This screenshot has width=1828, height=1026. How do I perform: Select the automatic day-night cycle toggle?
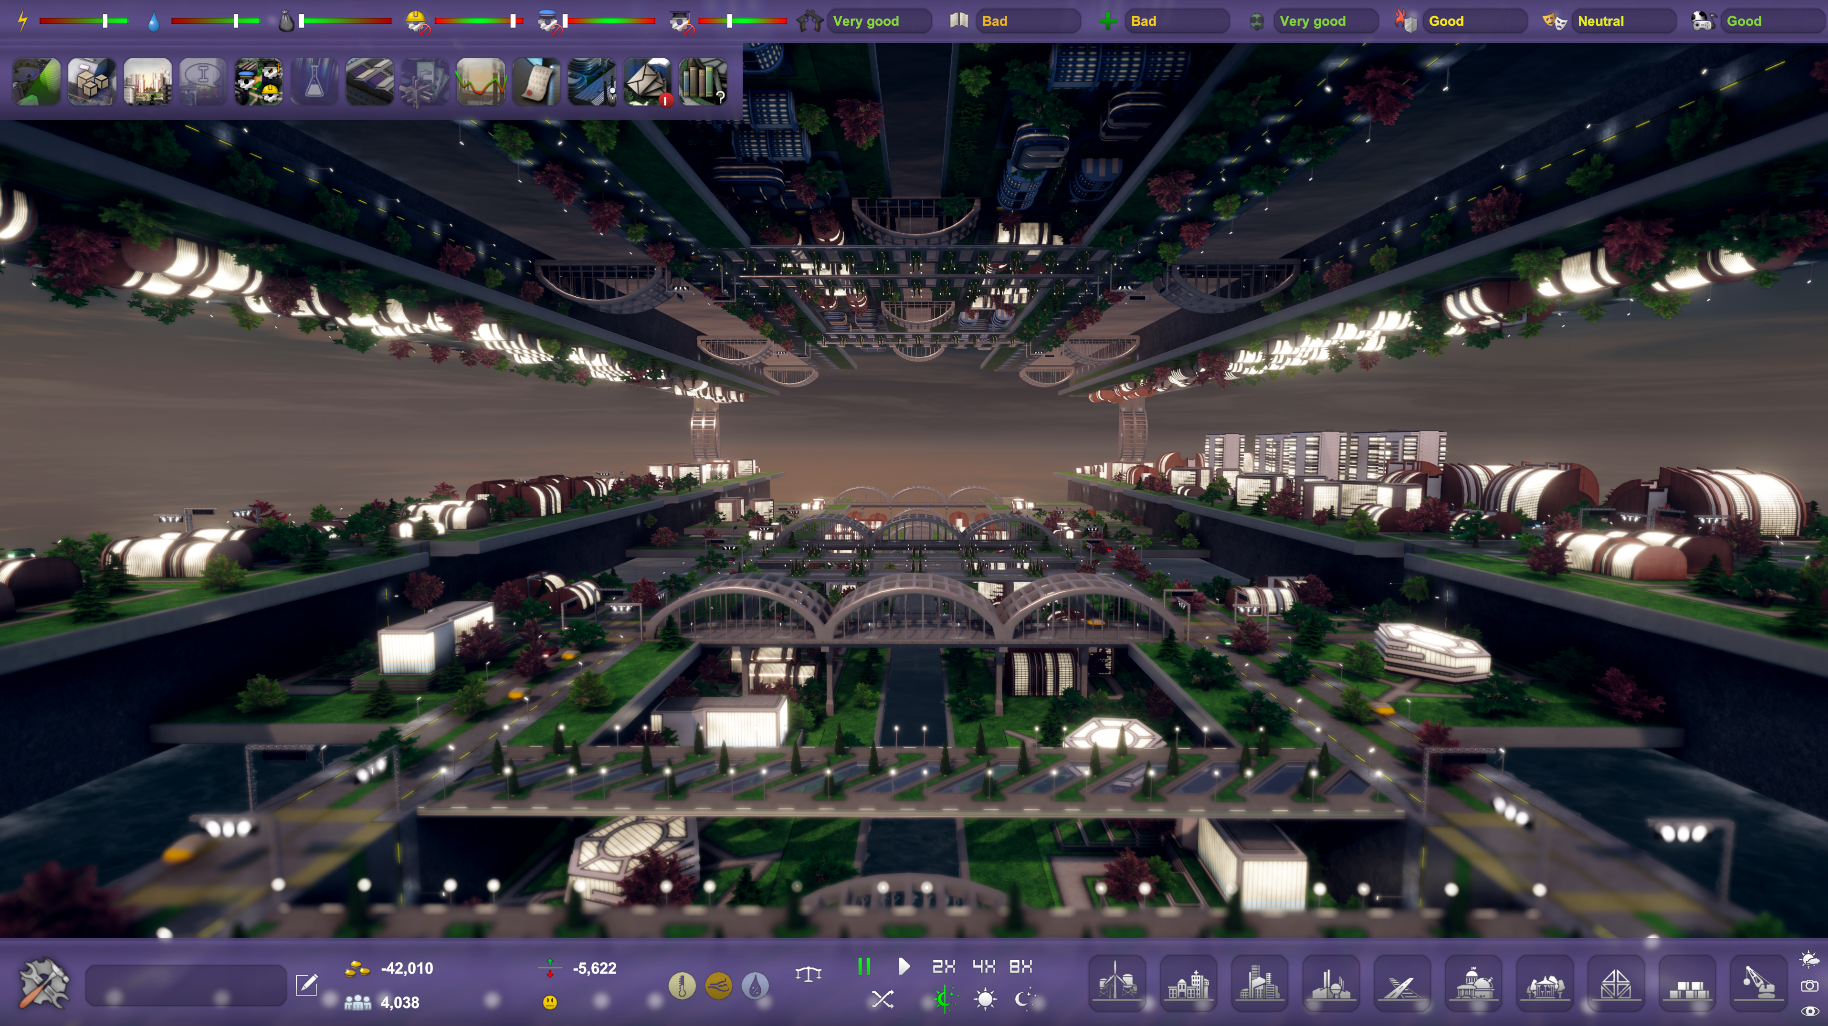943,999
